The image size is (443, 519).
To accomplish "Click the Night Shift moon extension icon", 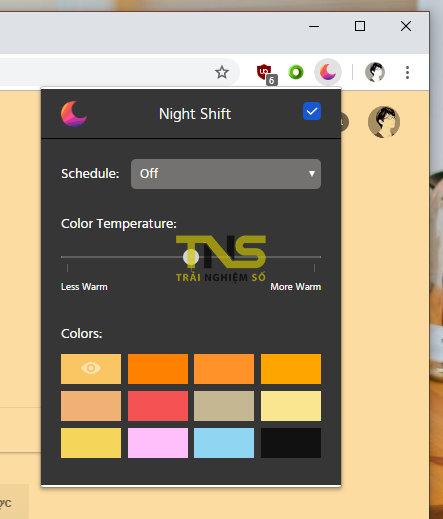I will coord(328,72).
